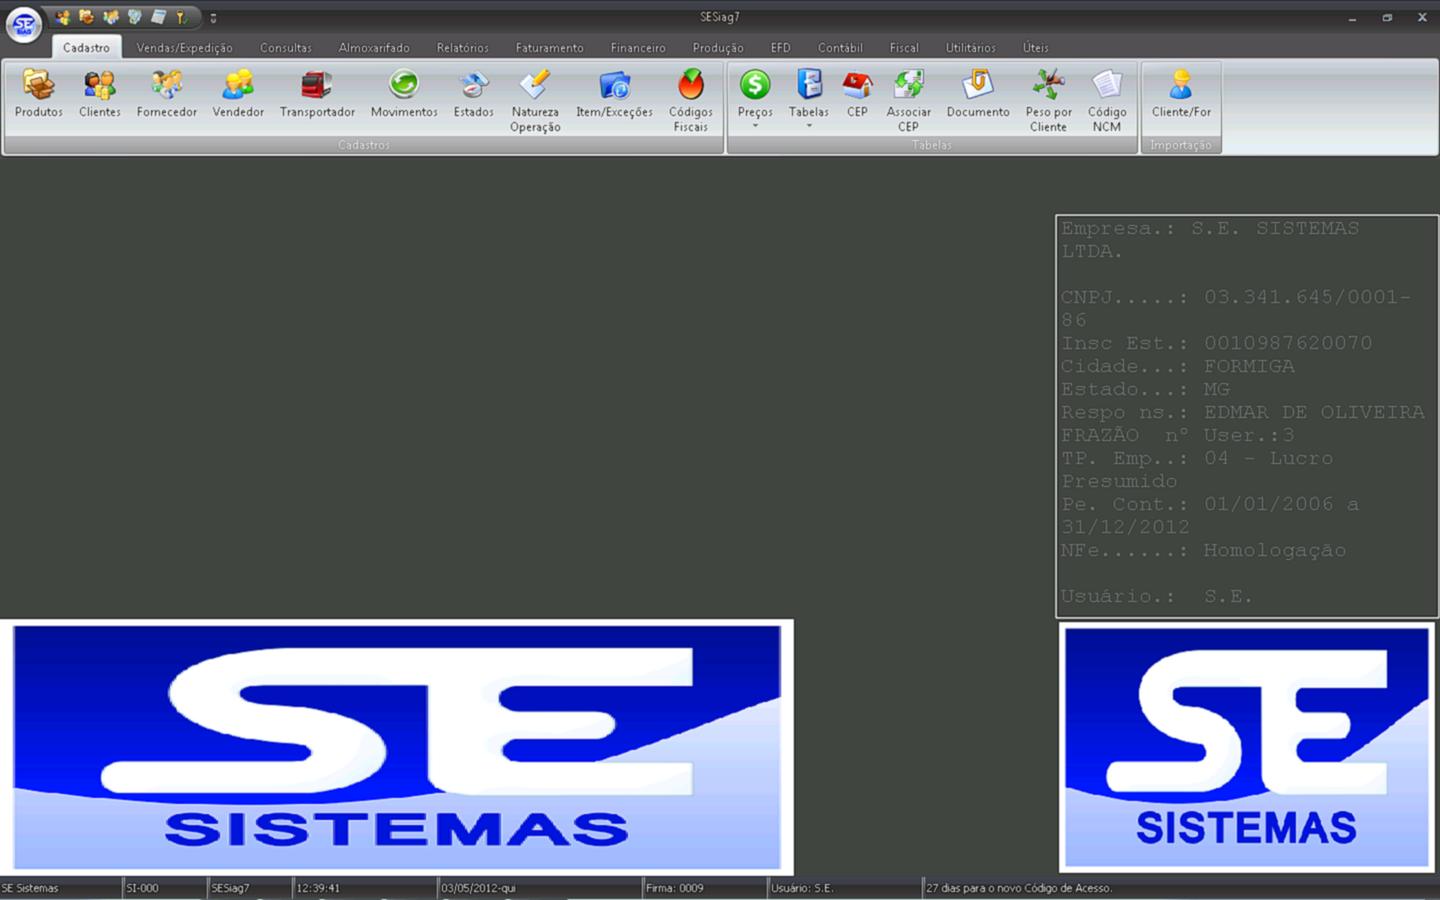Expand the Preços dropdown

(x=755, y=126)
